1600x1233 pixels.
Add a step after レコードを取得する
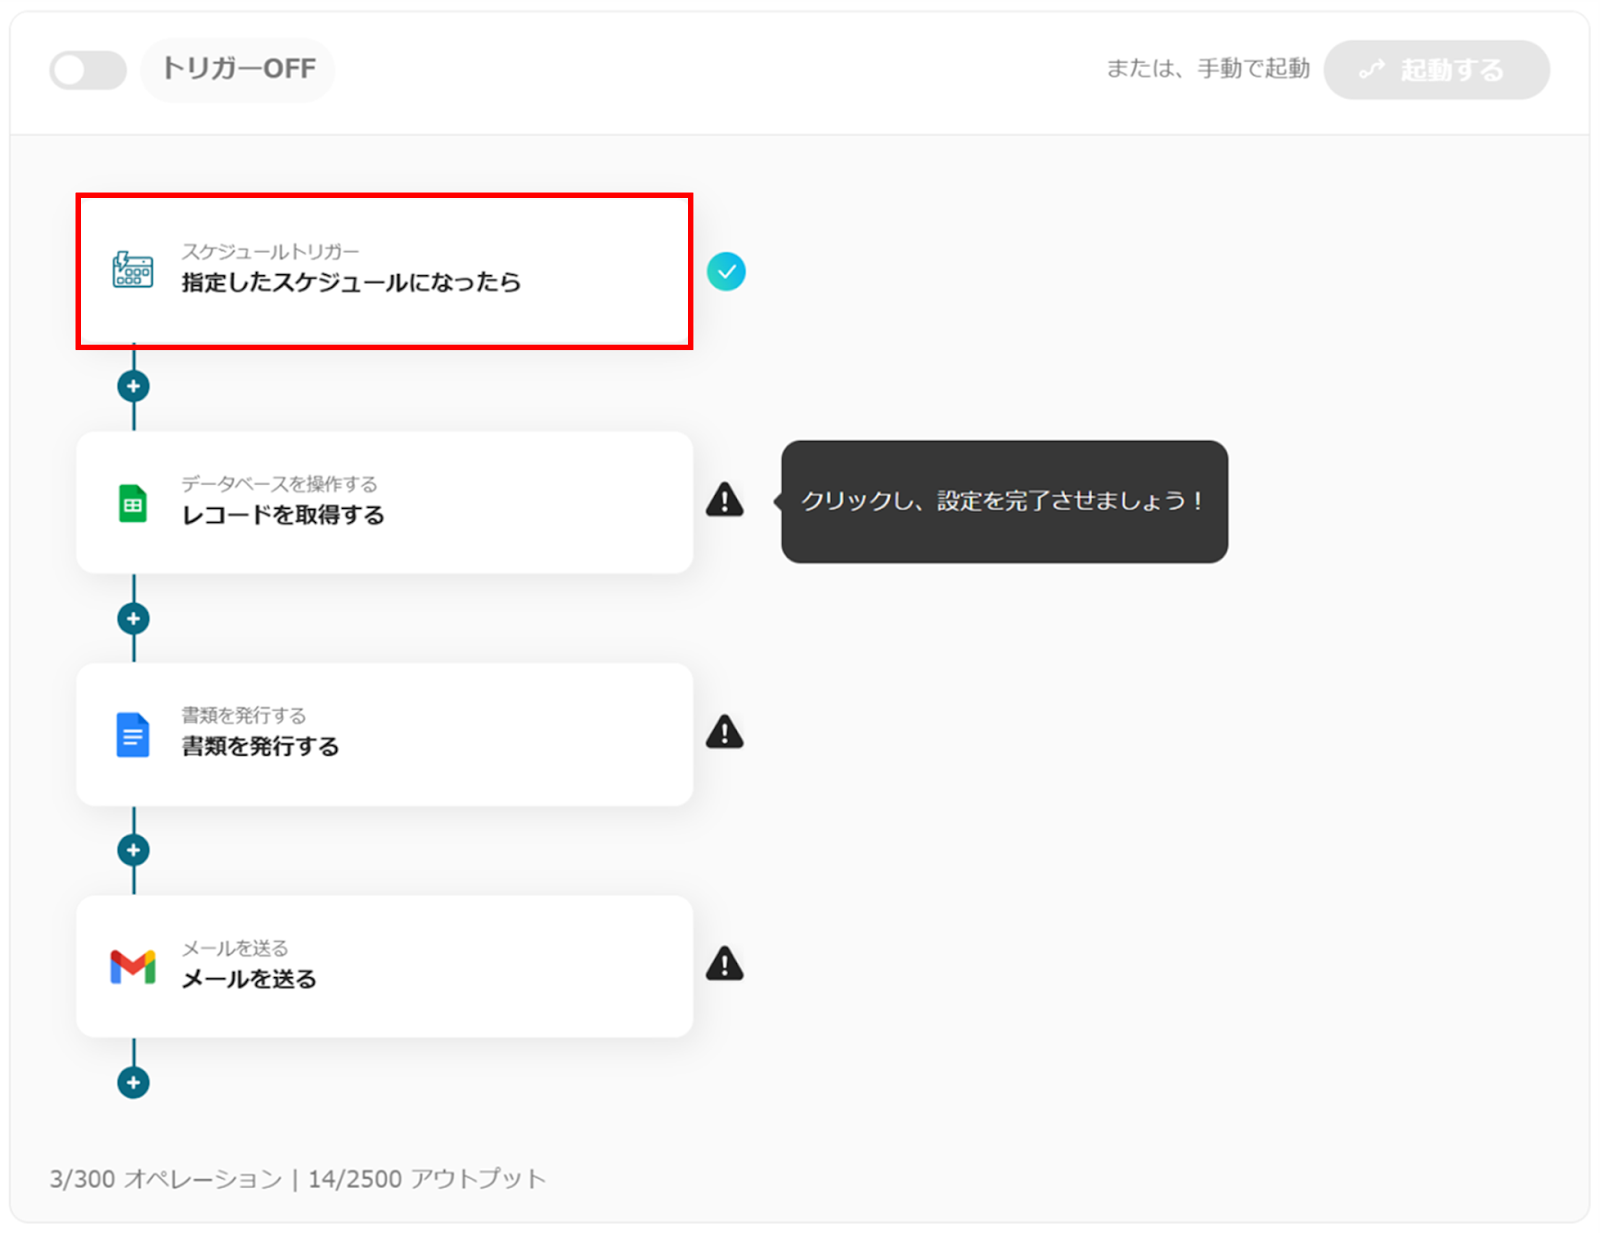pyautogui.click(x=133, y=618)
